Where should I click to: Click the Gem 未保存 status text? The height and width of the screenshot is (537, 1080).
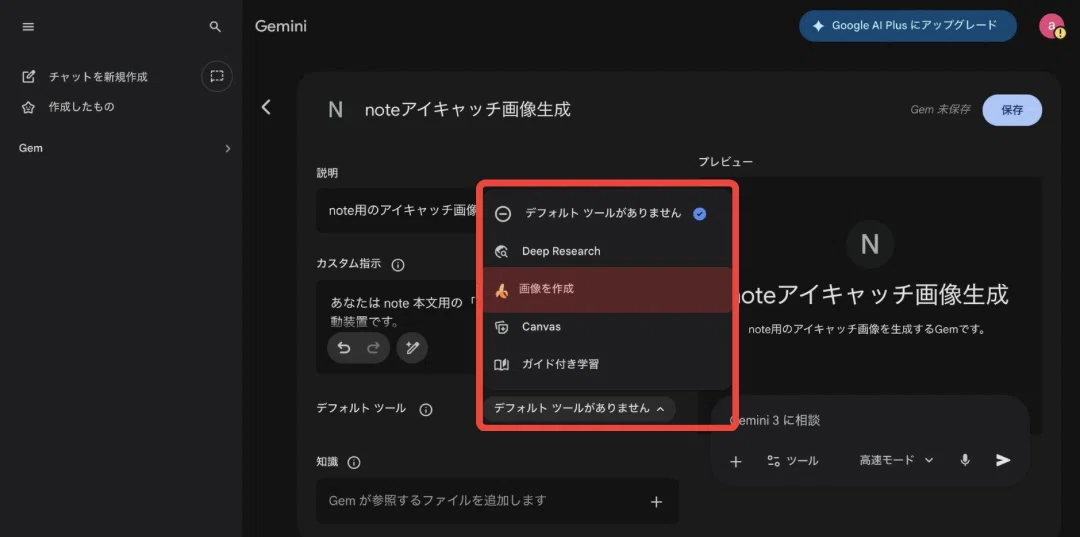(940, 109)
